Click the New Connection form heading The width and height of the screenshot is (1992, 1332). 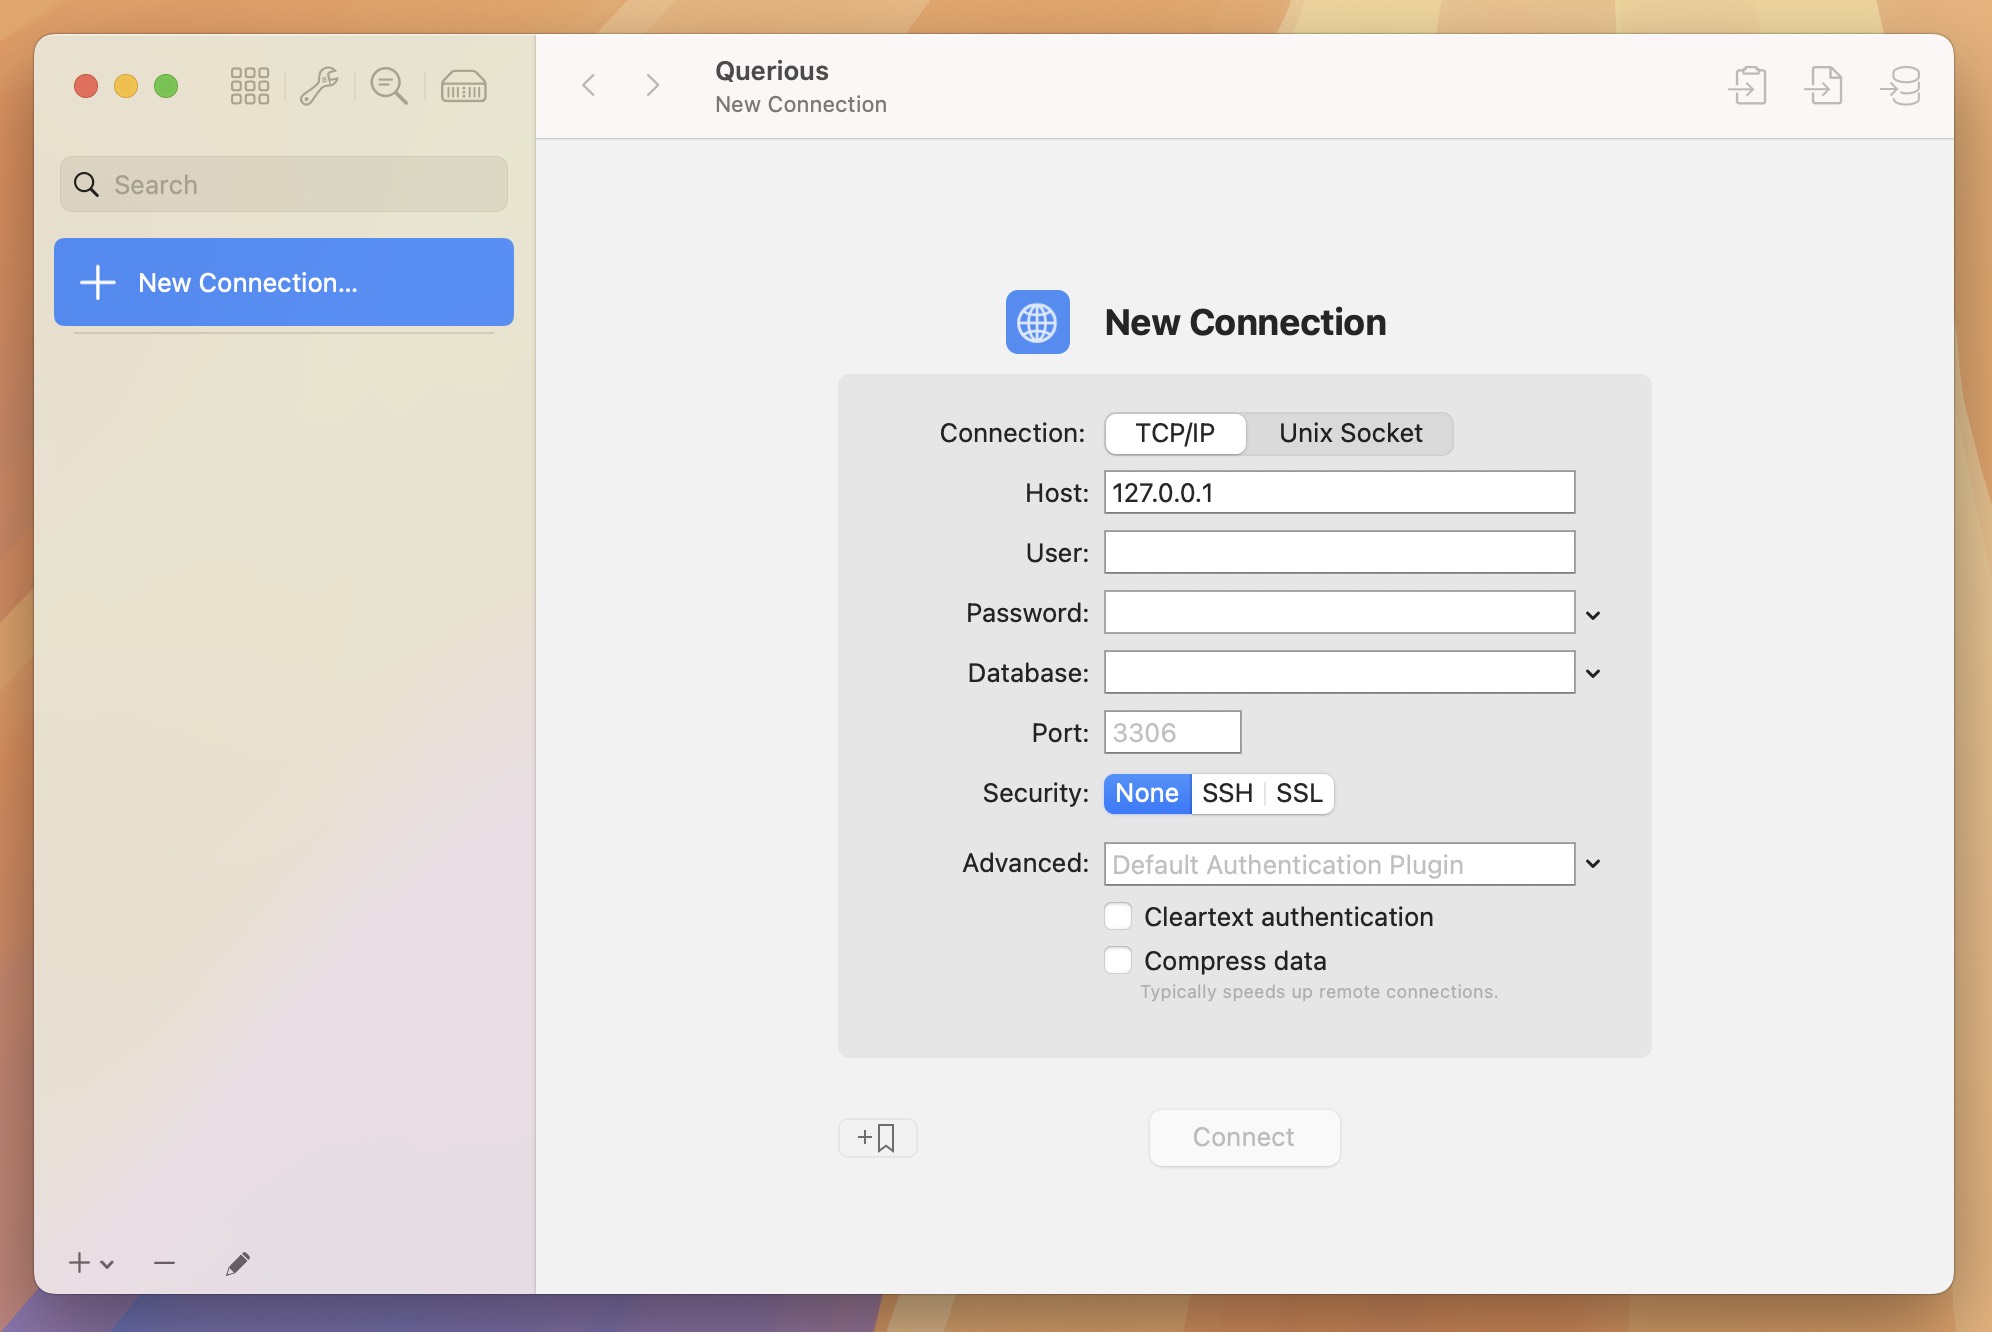pyautogui.click(x=1245, y=322)
